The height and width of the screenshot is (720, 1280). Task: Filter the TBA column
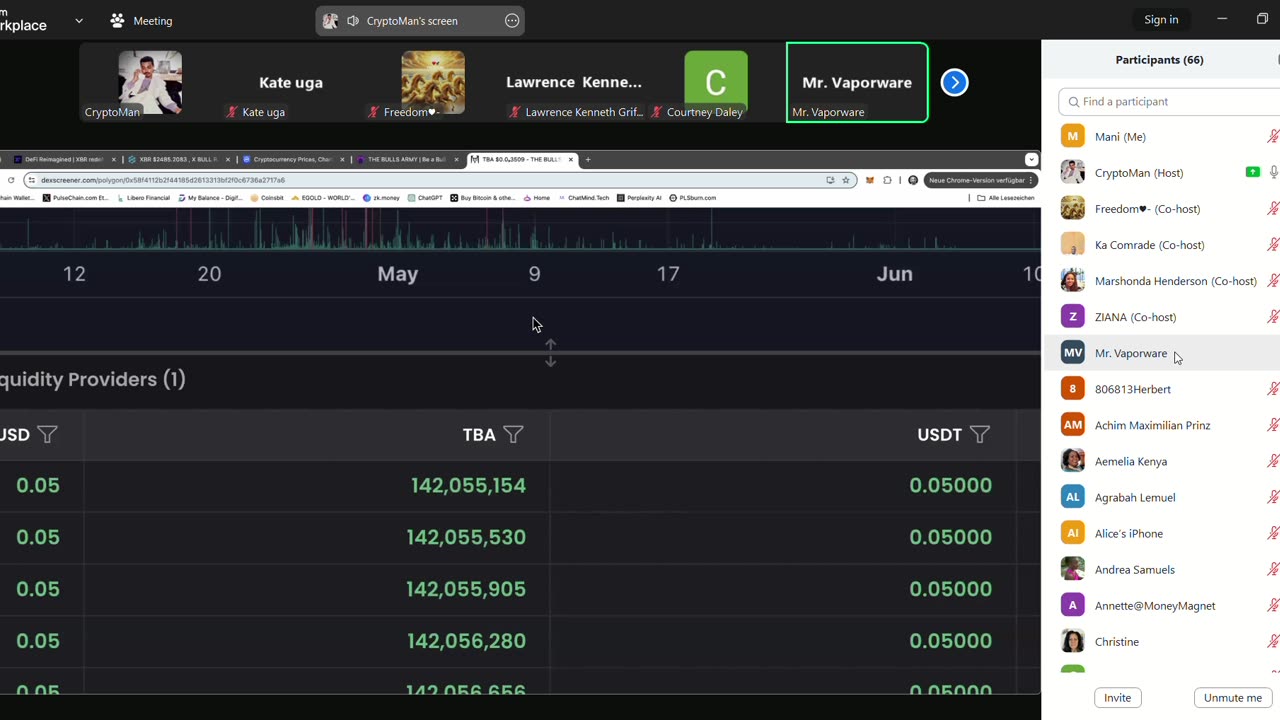tap(513, 434)
